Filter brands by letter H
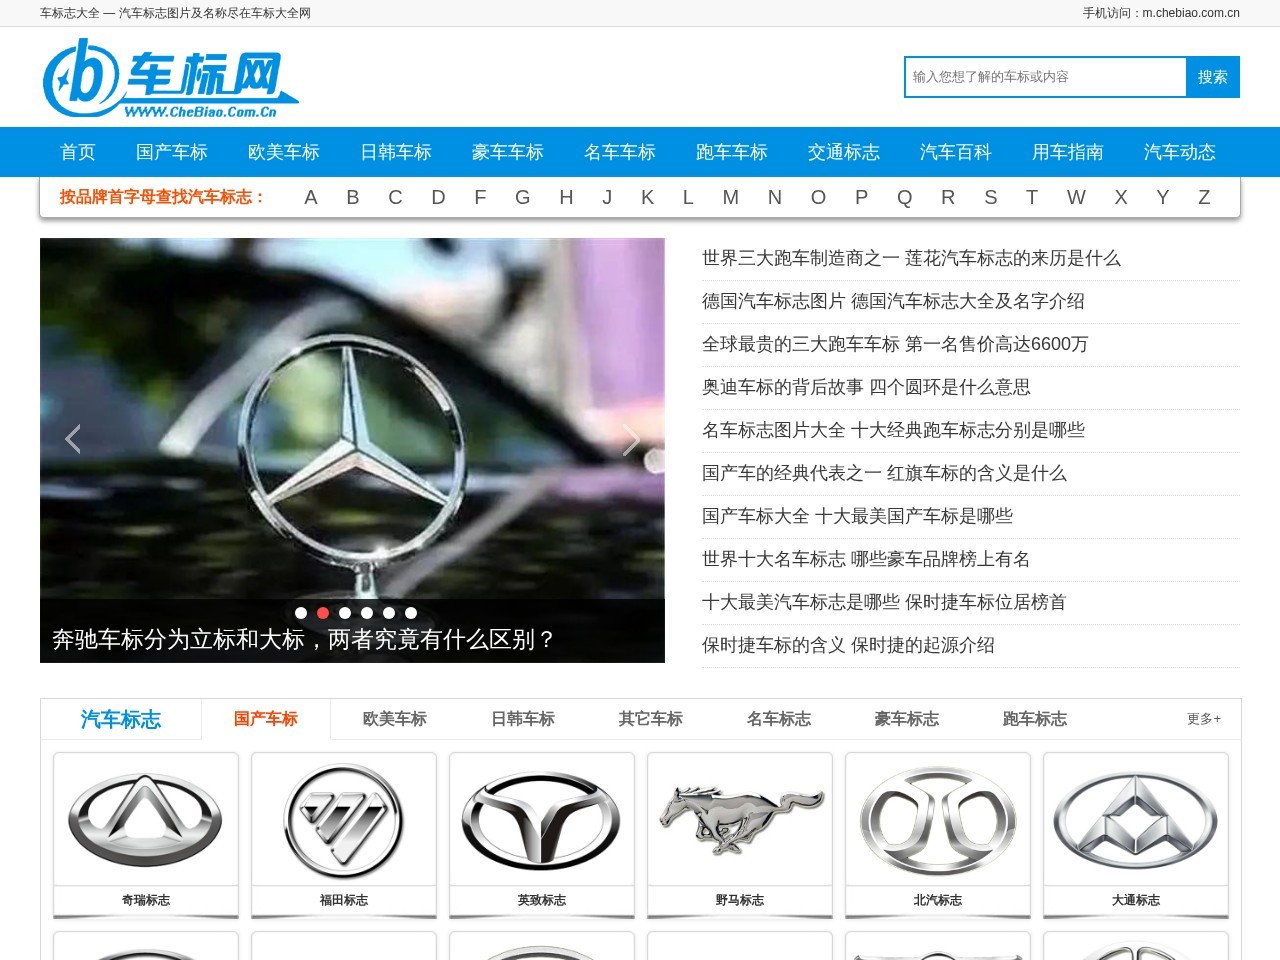 coord(566,197)
